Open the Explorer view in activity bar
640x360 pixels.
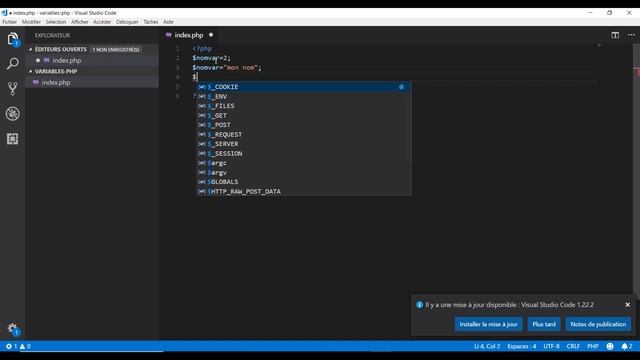pyautogui.click(x=13, y=39)
